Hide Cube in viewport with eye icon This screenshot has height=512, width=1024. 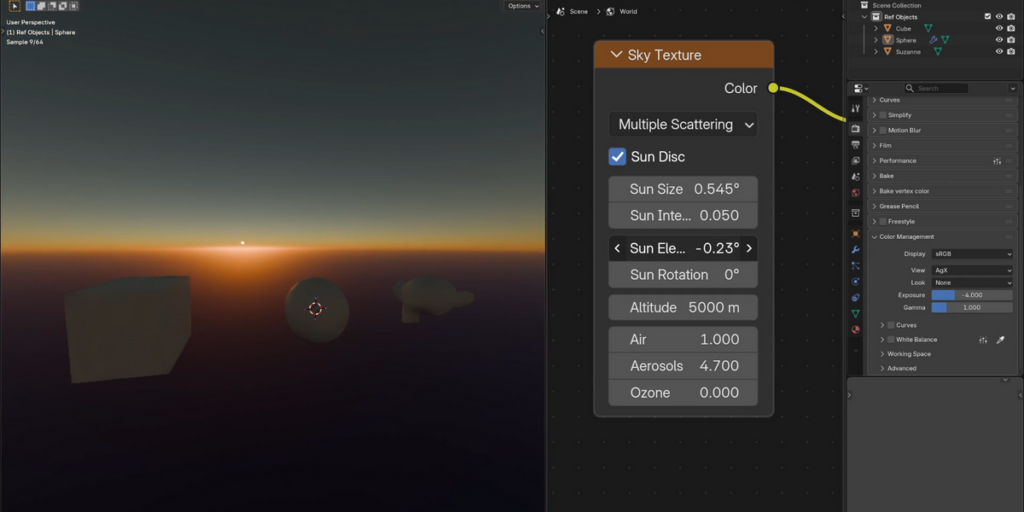pos(999,29)
